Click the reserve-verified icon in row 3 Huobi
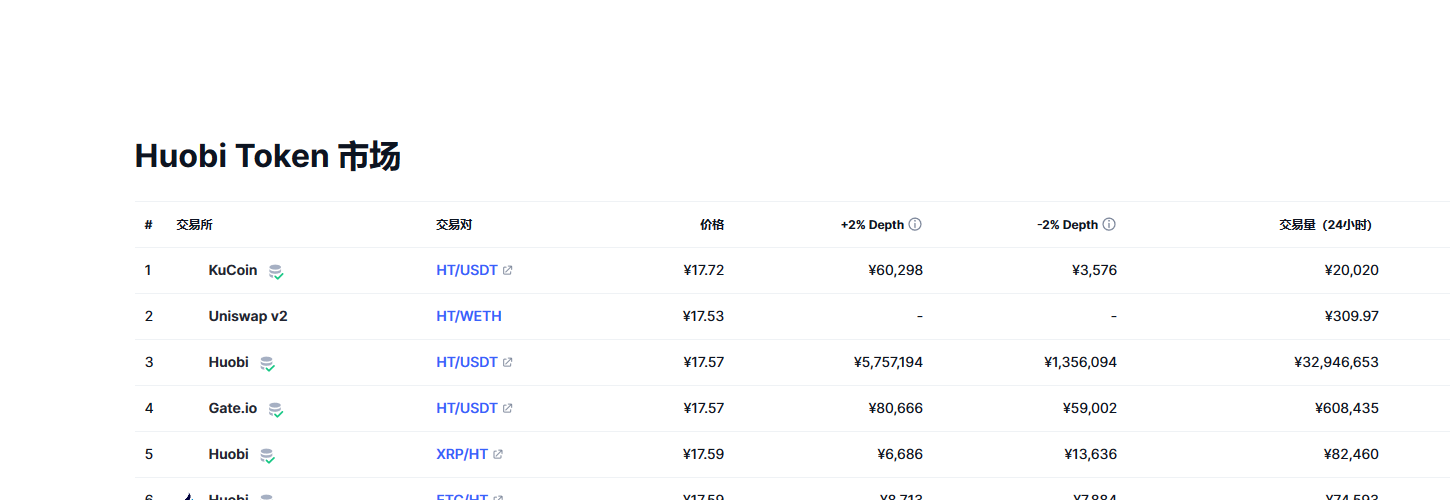Viewport: 1450px width, 500px height. coord(267,363)
